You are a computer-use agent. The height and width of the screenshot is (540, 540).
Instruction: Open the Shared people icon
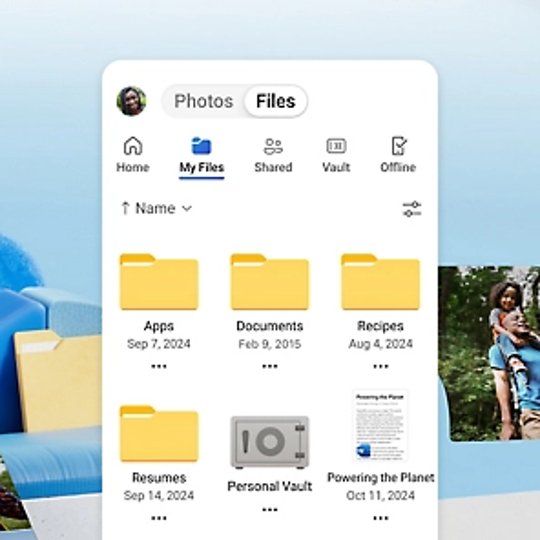point(273,146)
